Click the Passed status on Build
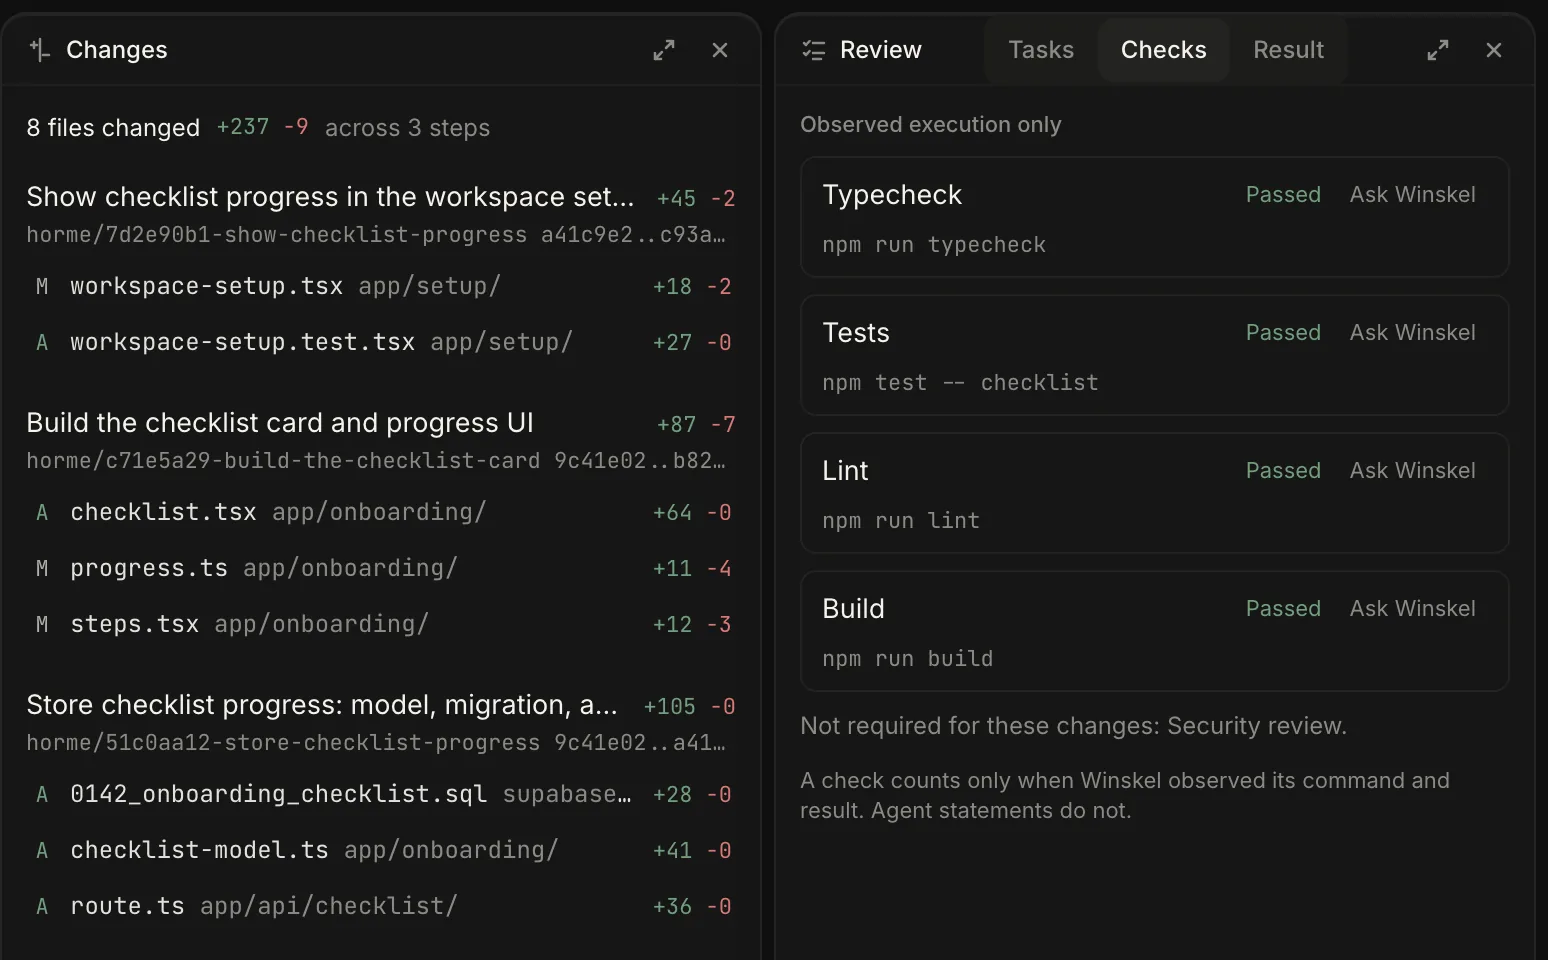 [x=1283, y=609]
